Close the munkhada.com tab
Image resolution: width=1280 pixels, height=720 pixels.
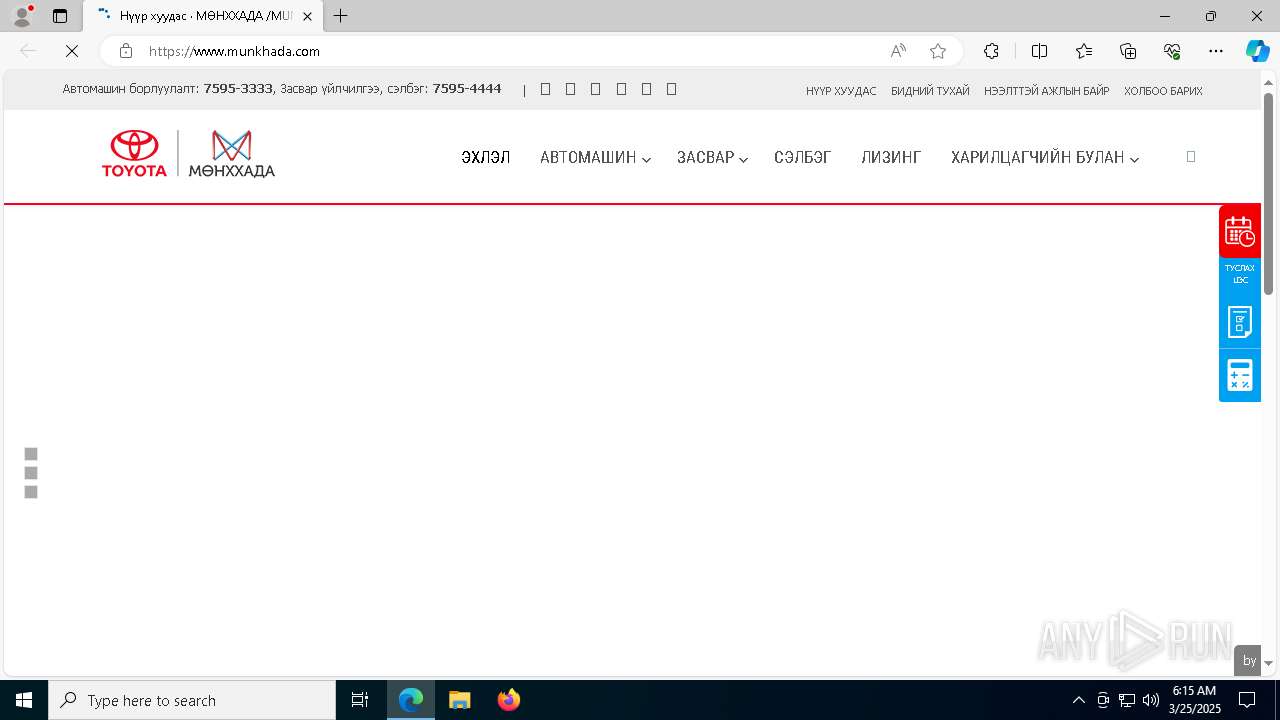[307, 16]
